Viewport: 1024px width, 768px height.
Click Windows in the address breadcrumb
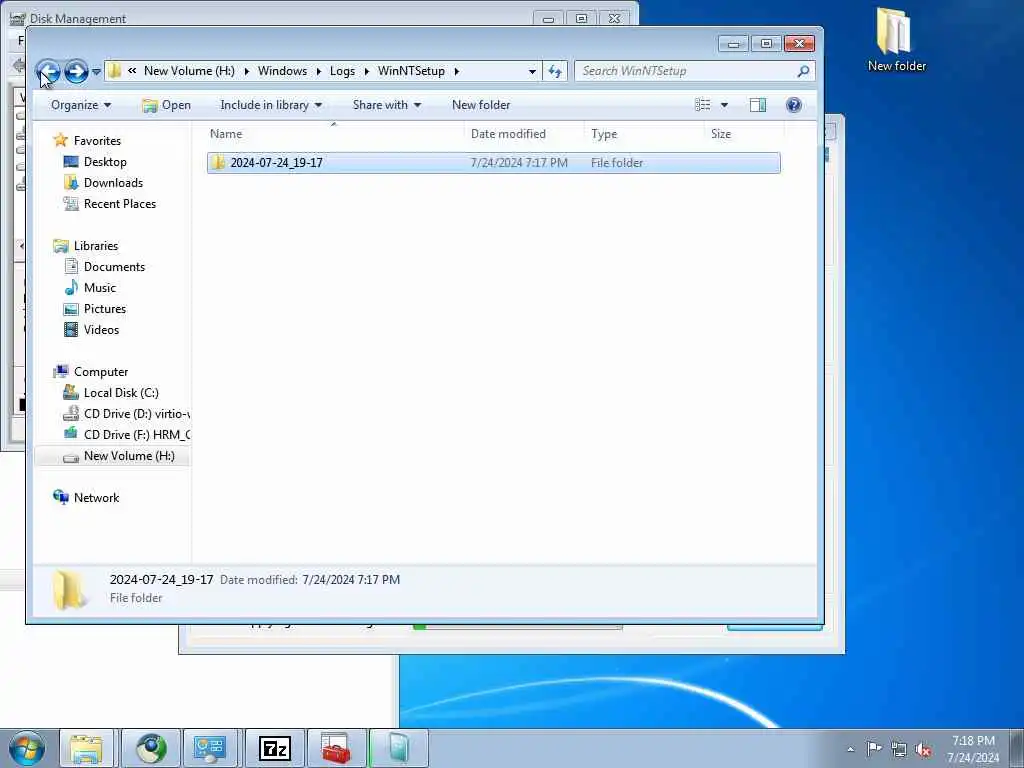coord(282,71)
